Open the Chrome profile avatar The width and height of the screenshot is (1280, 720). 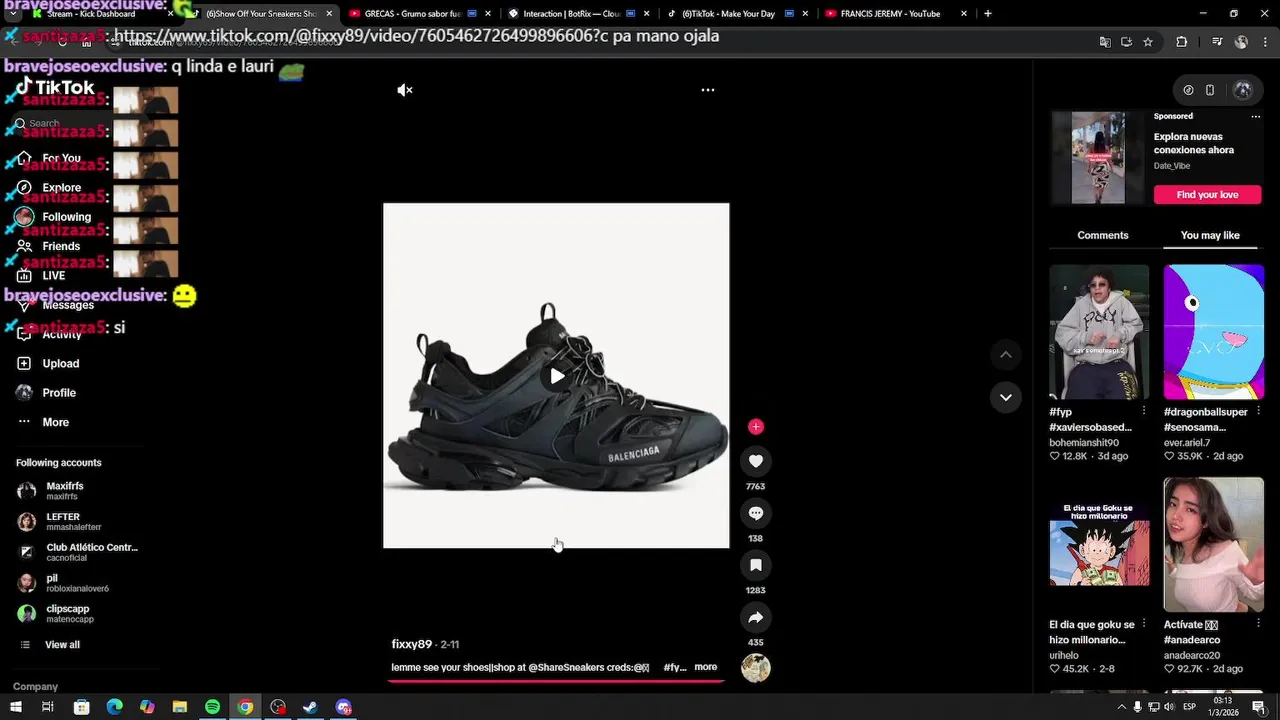click(x=1241, y=42)
